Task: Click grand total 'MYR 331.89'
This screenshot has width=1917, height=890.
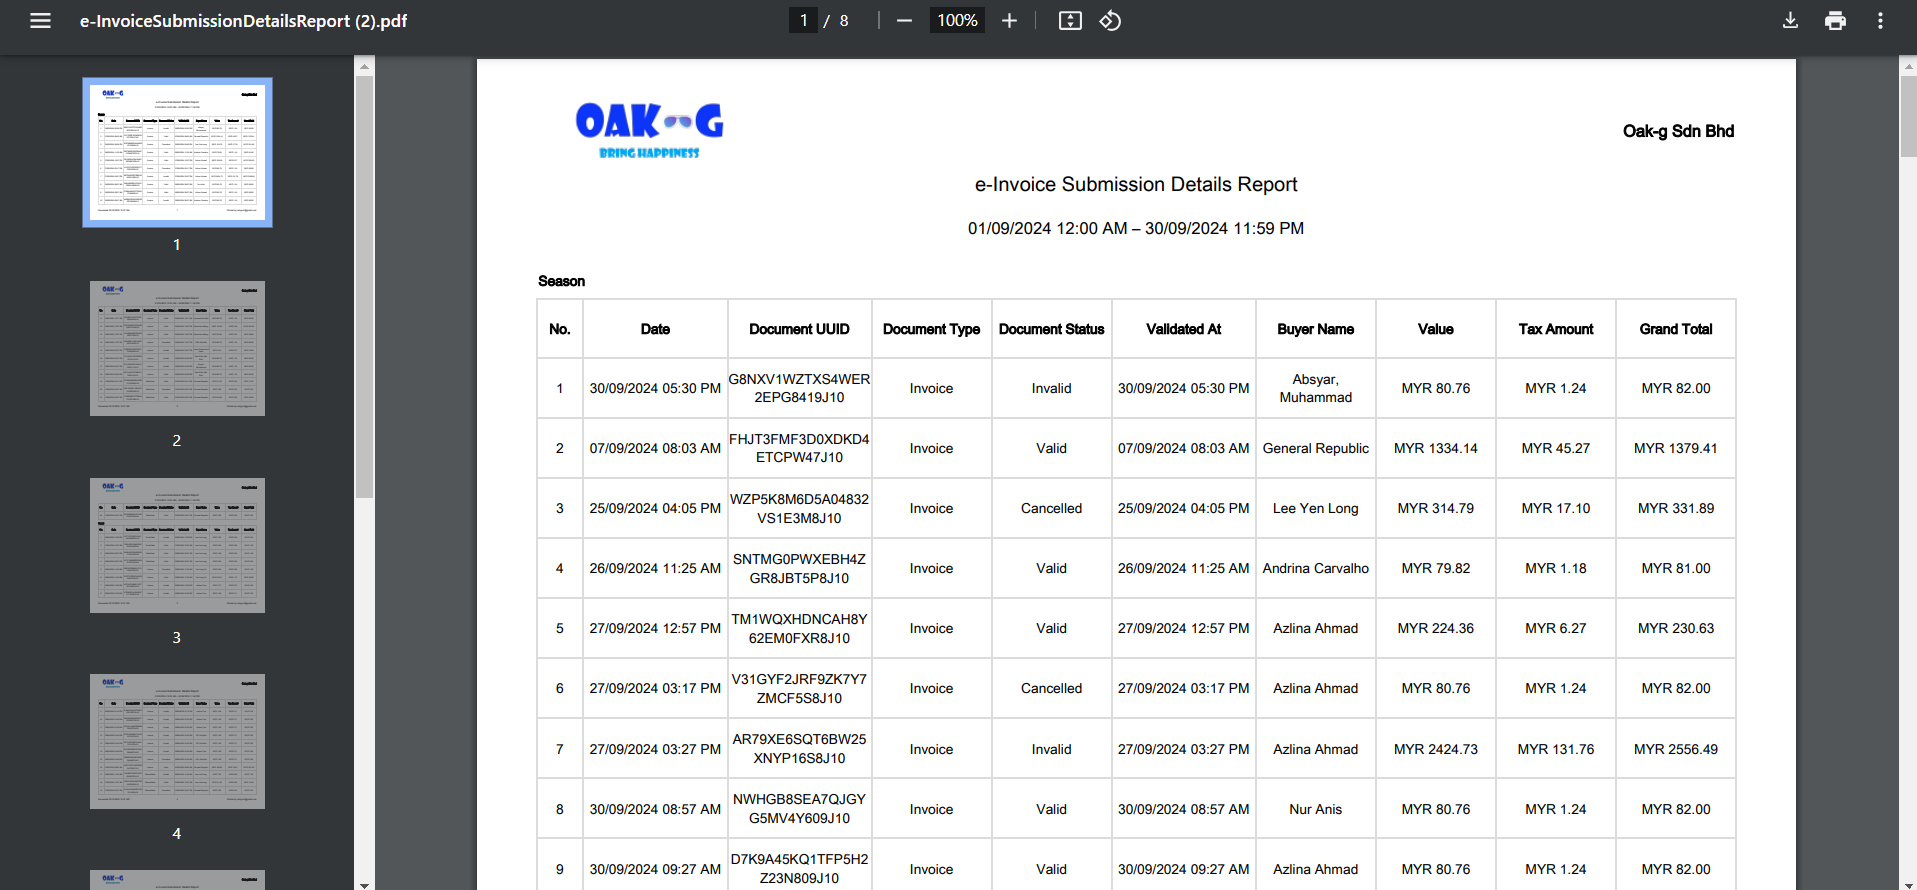Action: [x=1676, y=508]
